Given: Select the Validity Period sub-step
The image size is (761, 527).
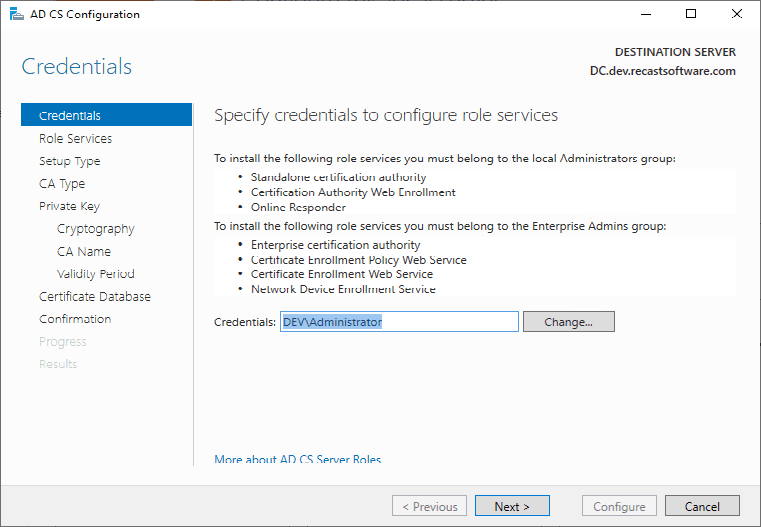Looking at the screenshot, I should pyautogui.click(x=95, y=274).
